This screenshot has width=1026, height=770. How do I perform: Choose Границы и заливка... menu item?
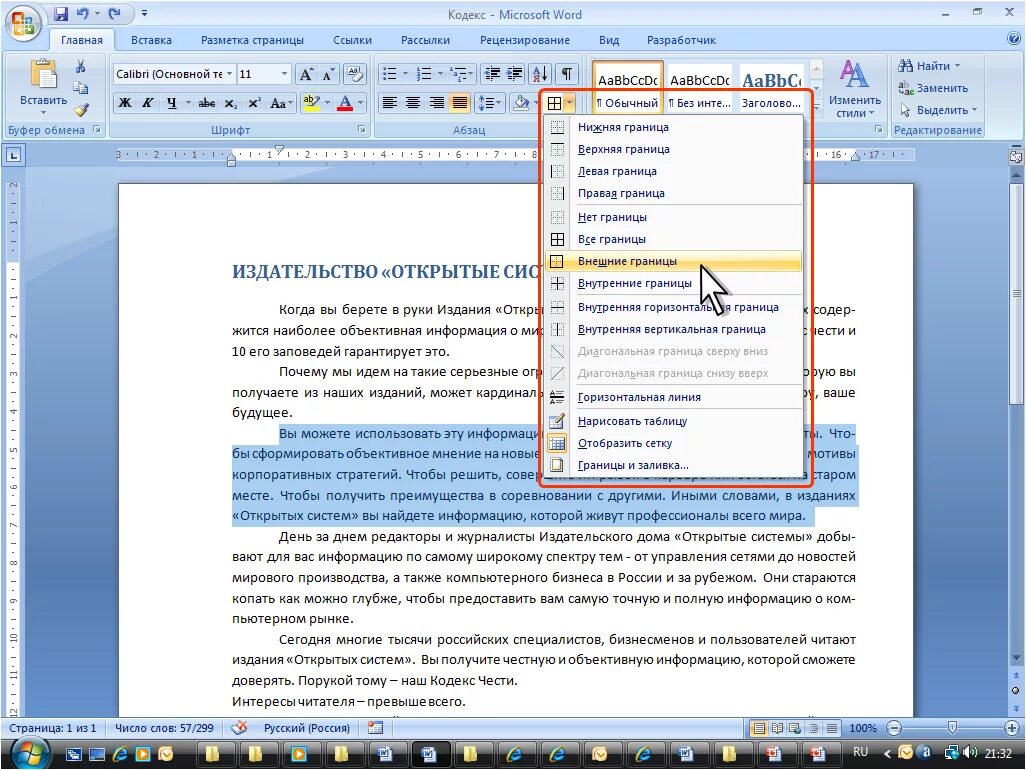click(x=673, y=465)
